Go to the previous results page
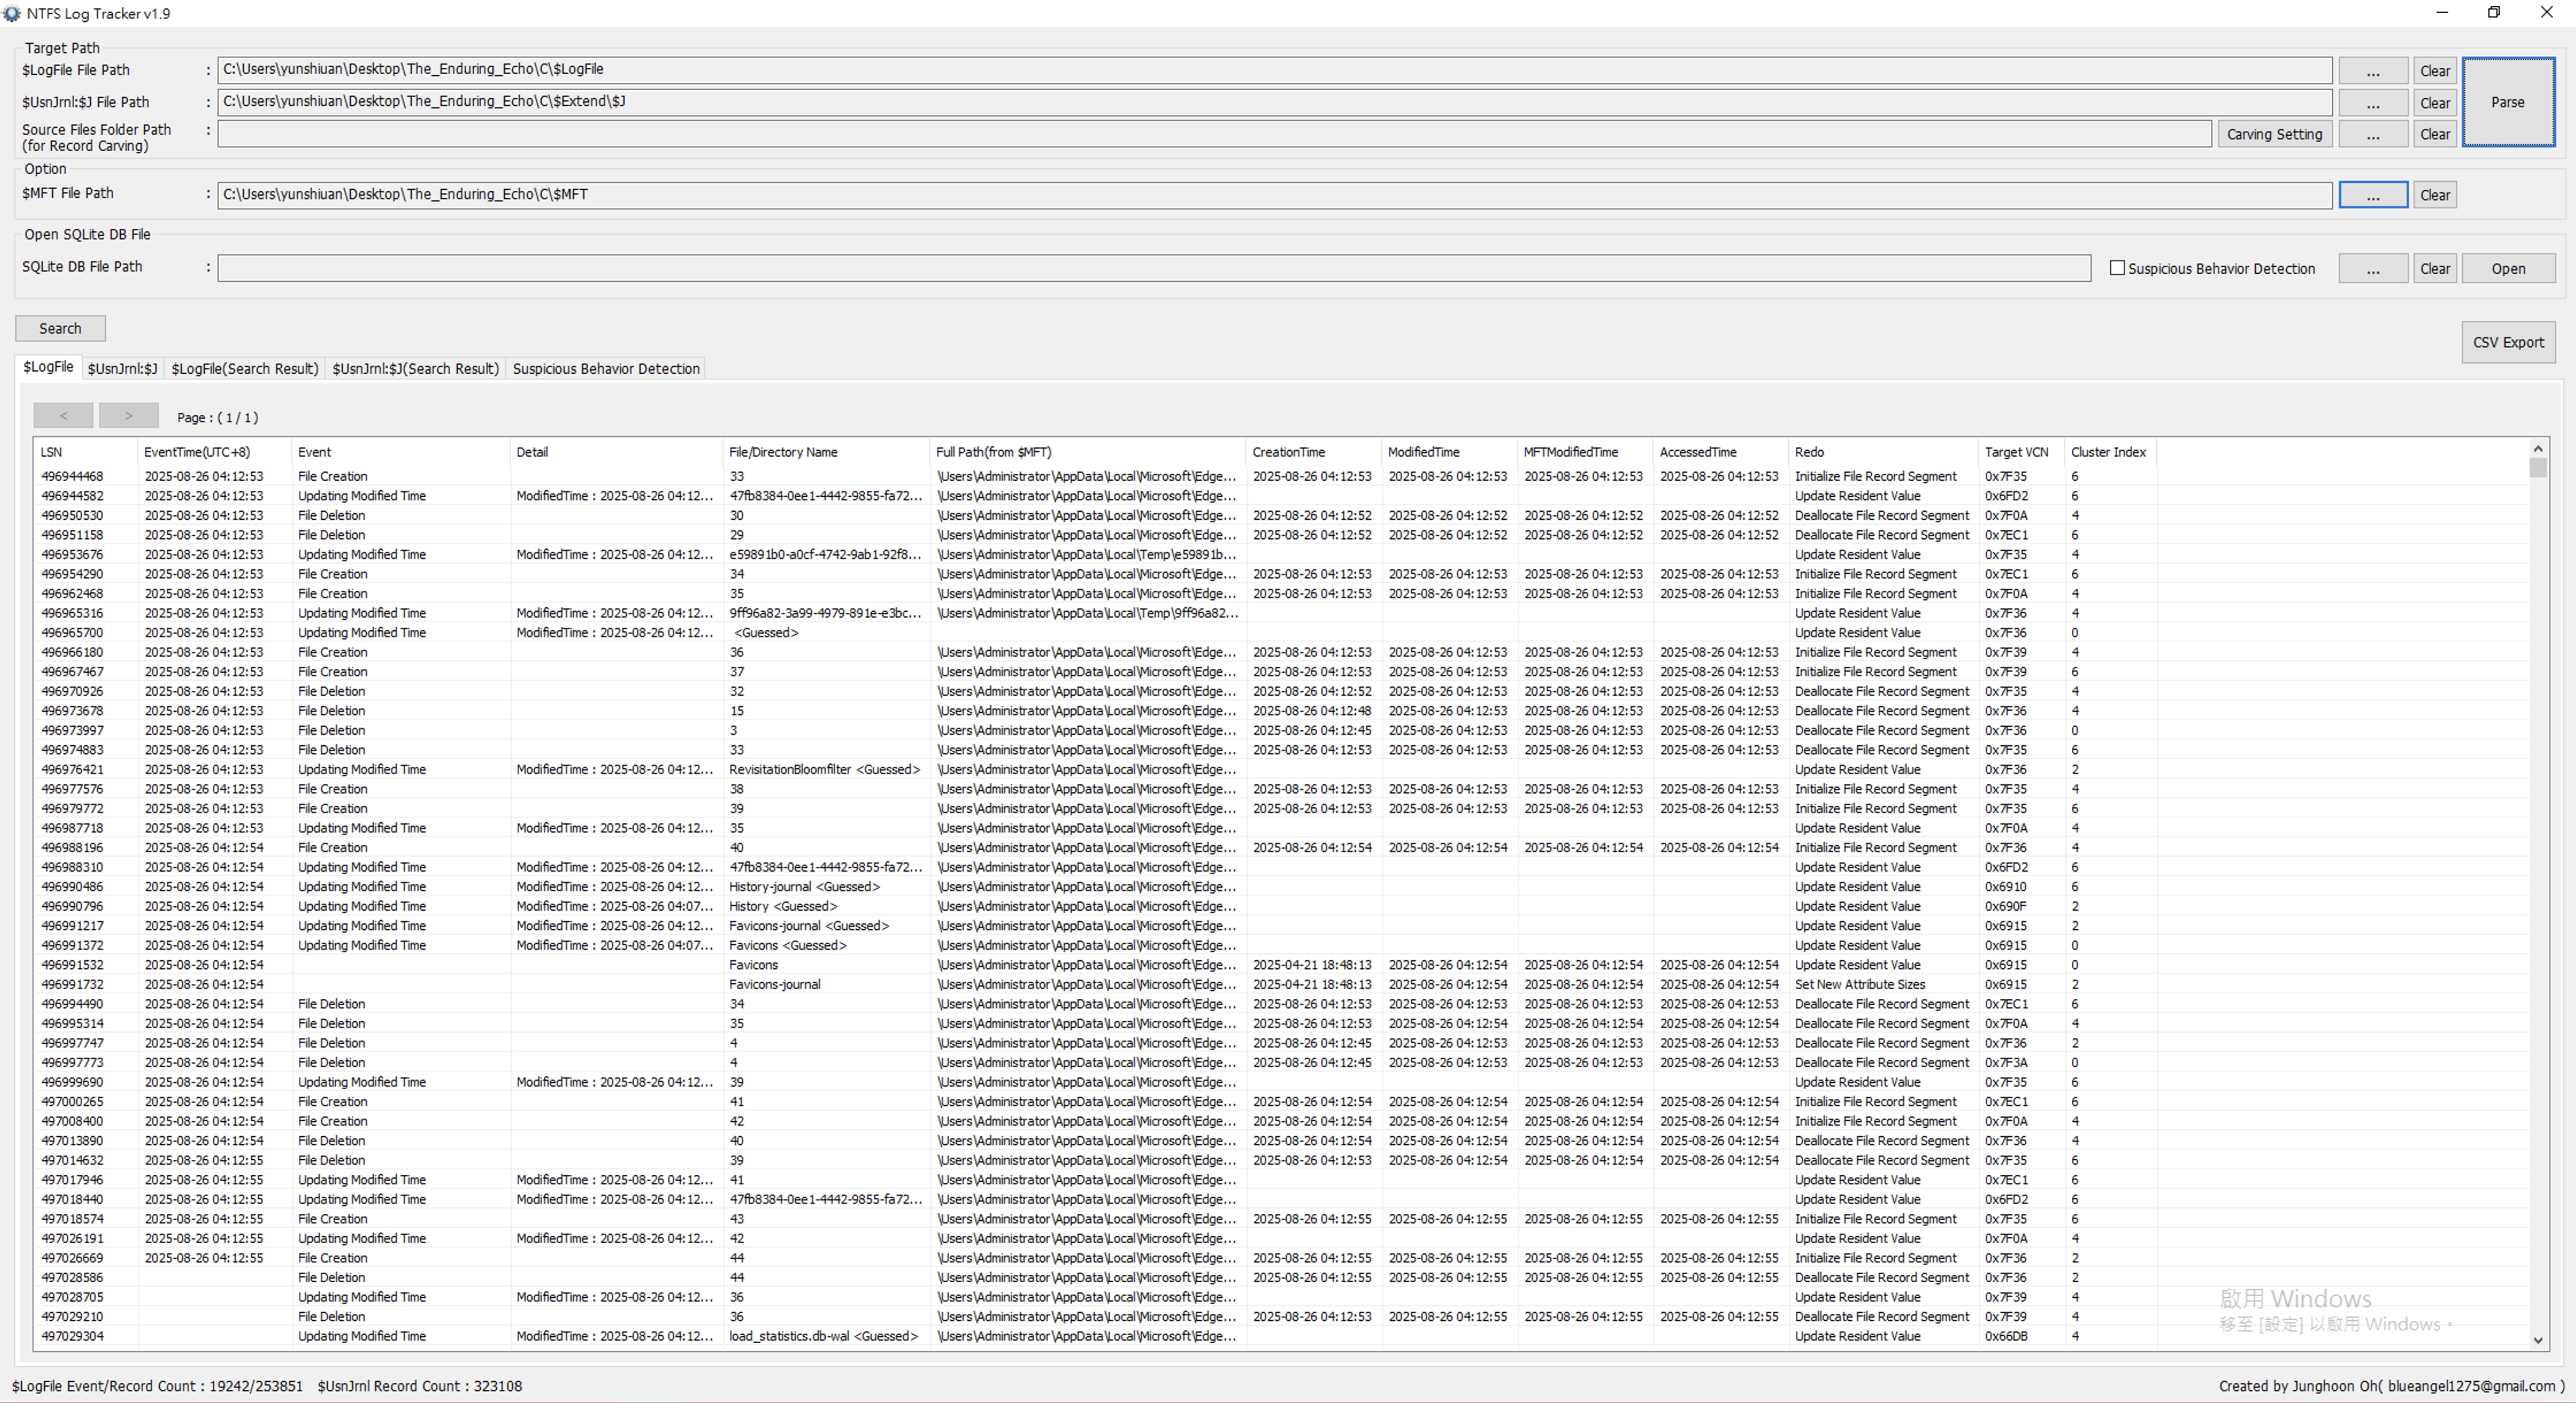This screenshot has height=1403, width=2576. pyautogui.click(x=63, y=416)
